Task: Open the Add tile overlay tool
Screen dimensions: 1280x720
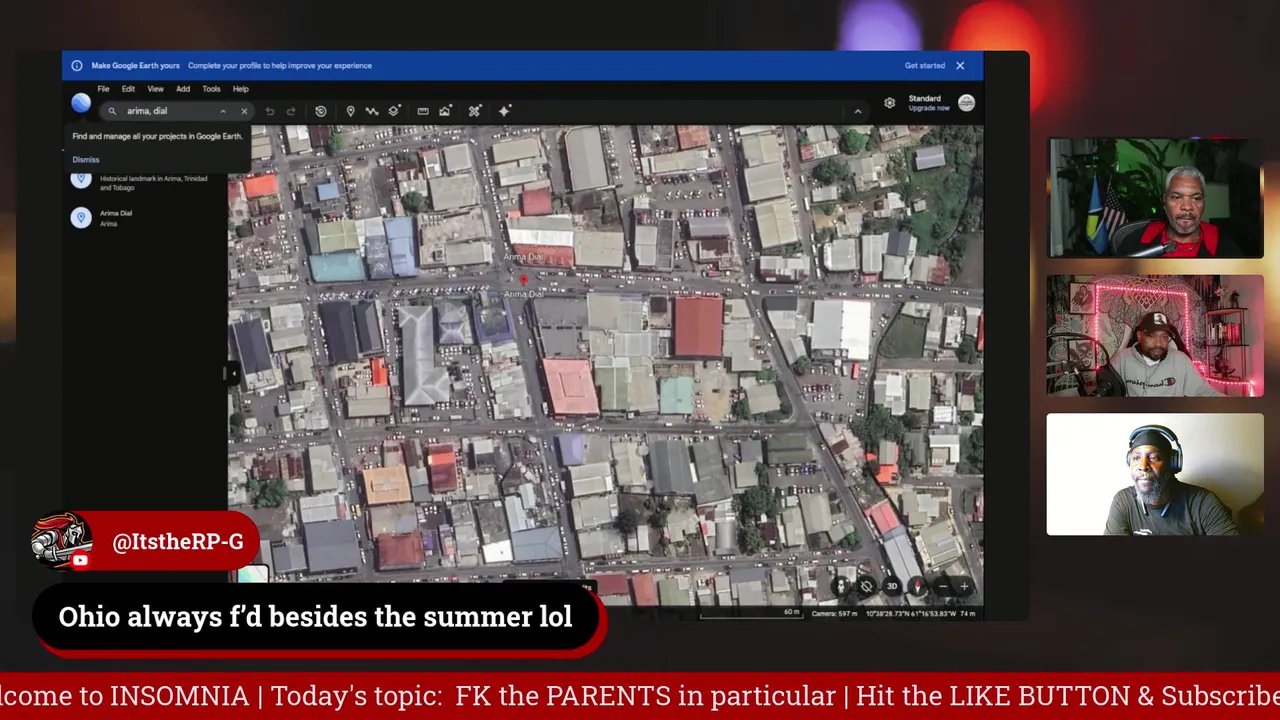Action: click(394, 111)
